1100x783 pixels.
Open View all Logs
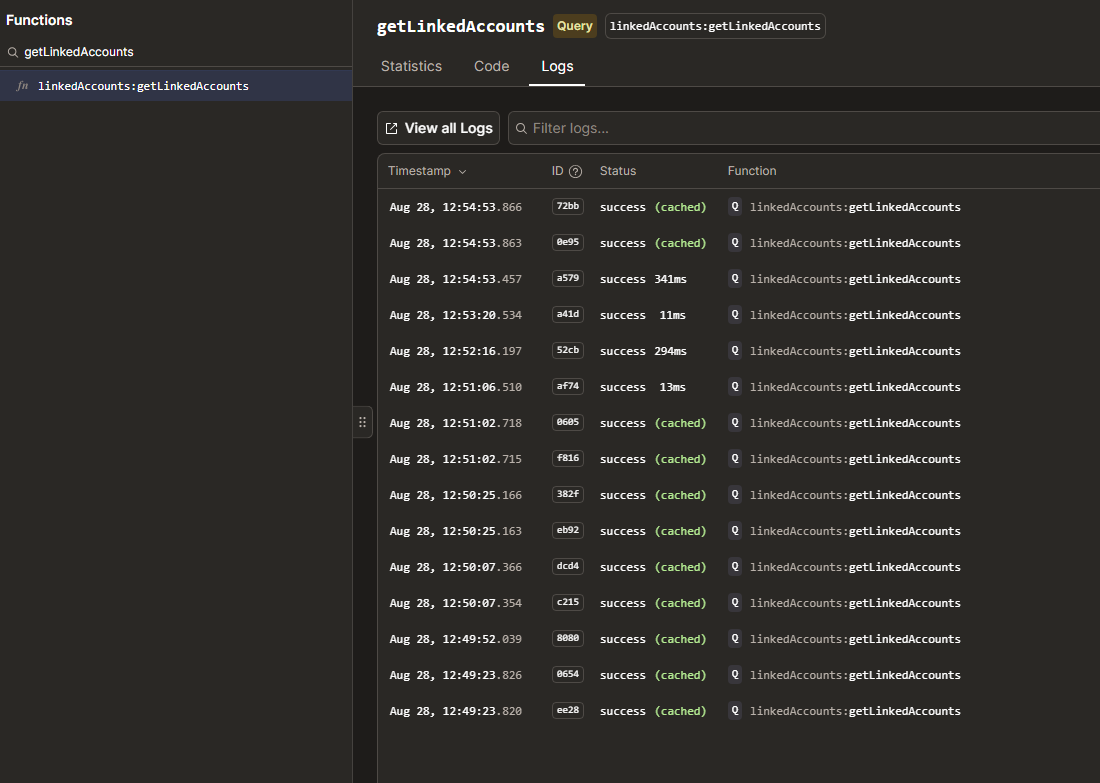click(438, 128)
